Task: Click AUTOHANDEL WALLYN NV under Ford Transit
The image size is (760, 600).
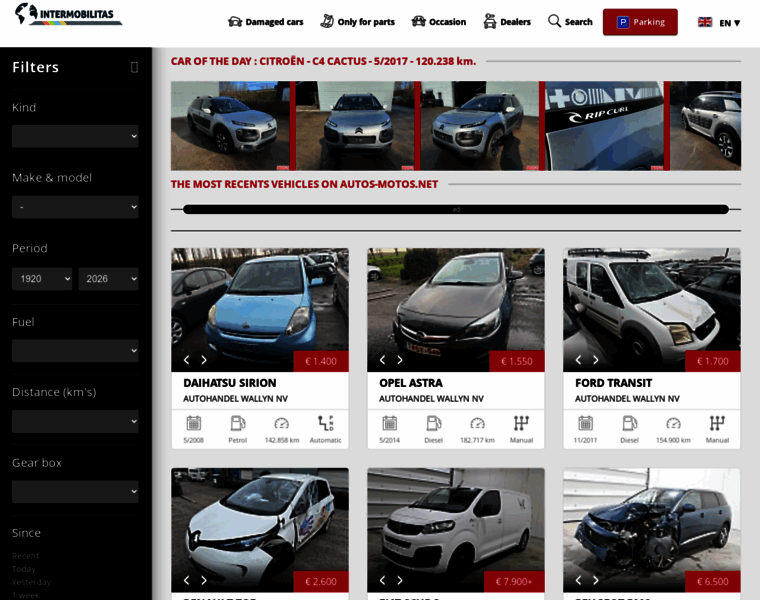Action: coord(627,398)
